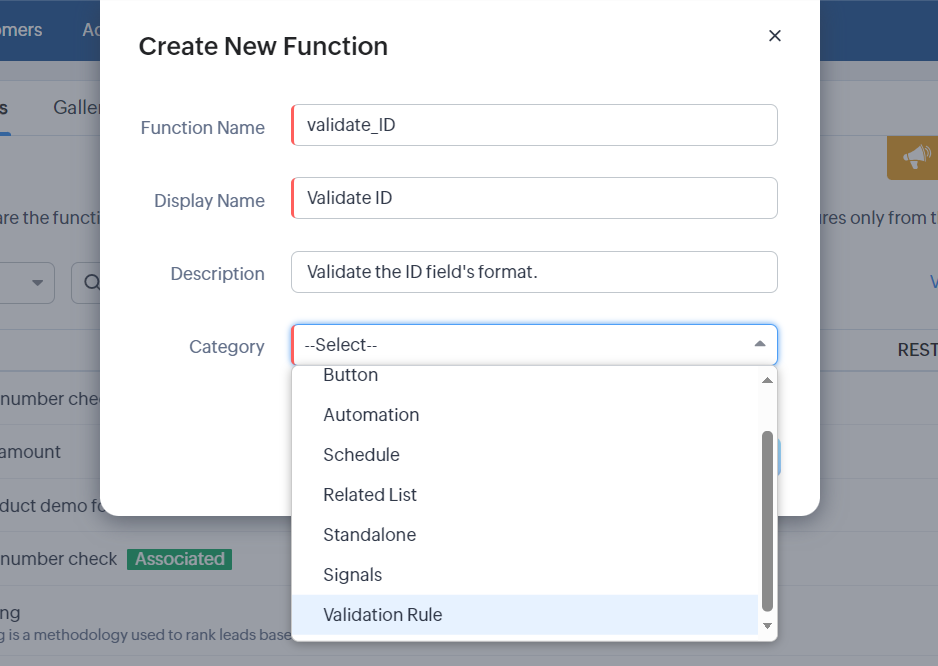Click the list scrollbar down arrow
The image size is (938, 666).
[x=767, y=626]
